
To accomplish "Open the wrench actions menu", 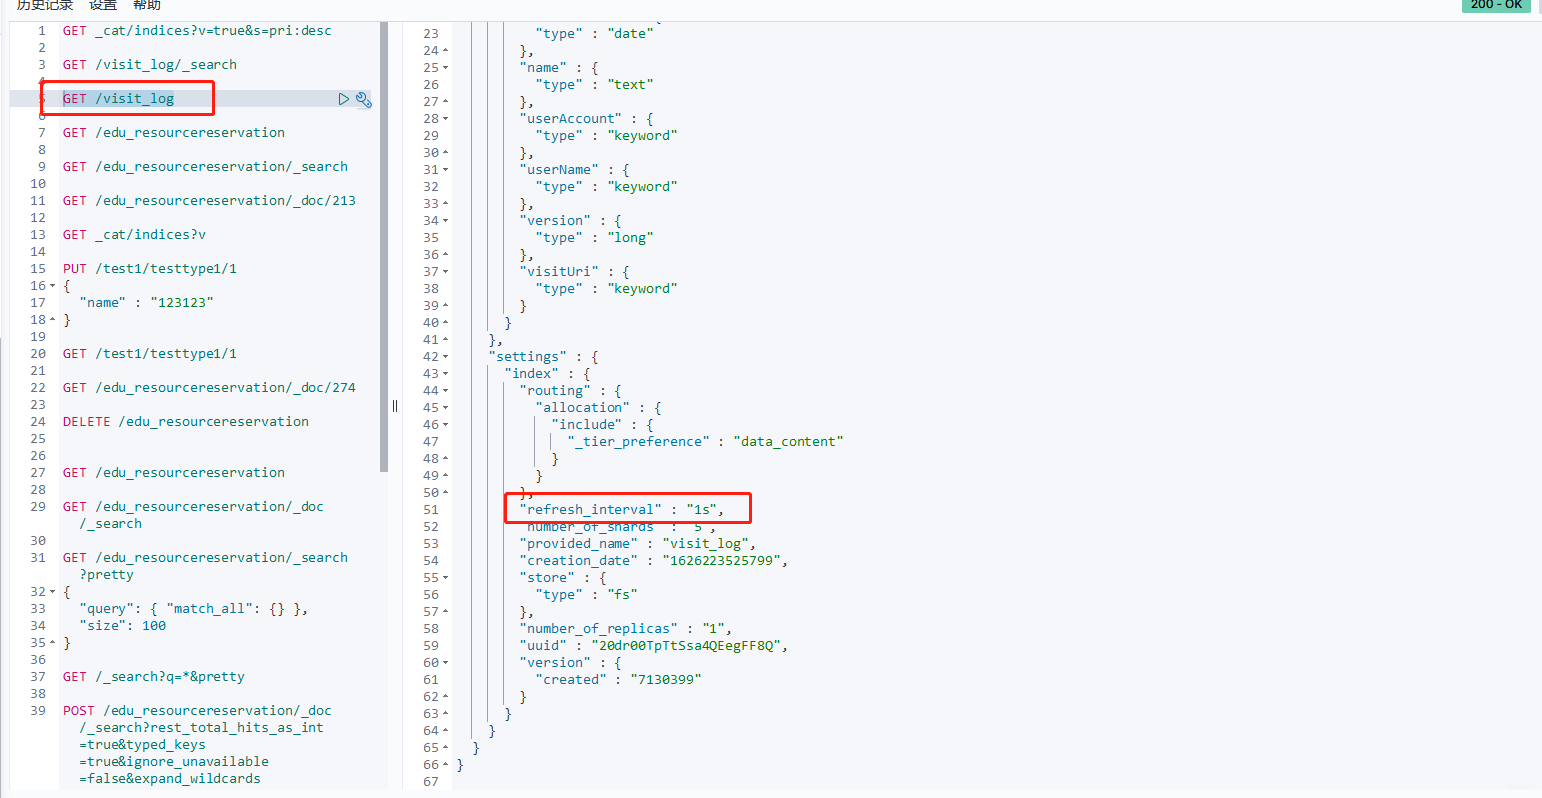I will click(363, 99).
